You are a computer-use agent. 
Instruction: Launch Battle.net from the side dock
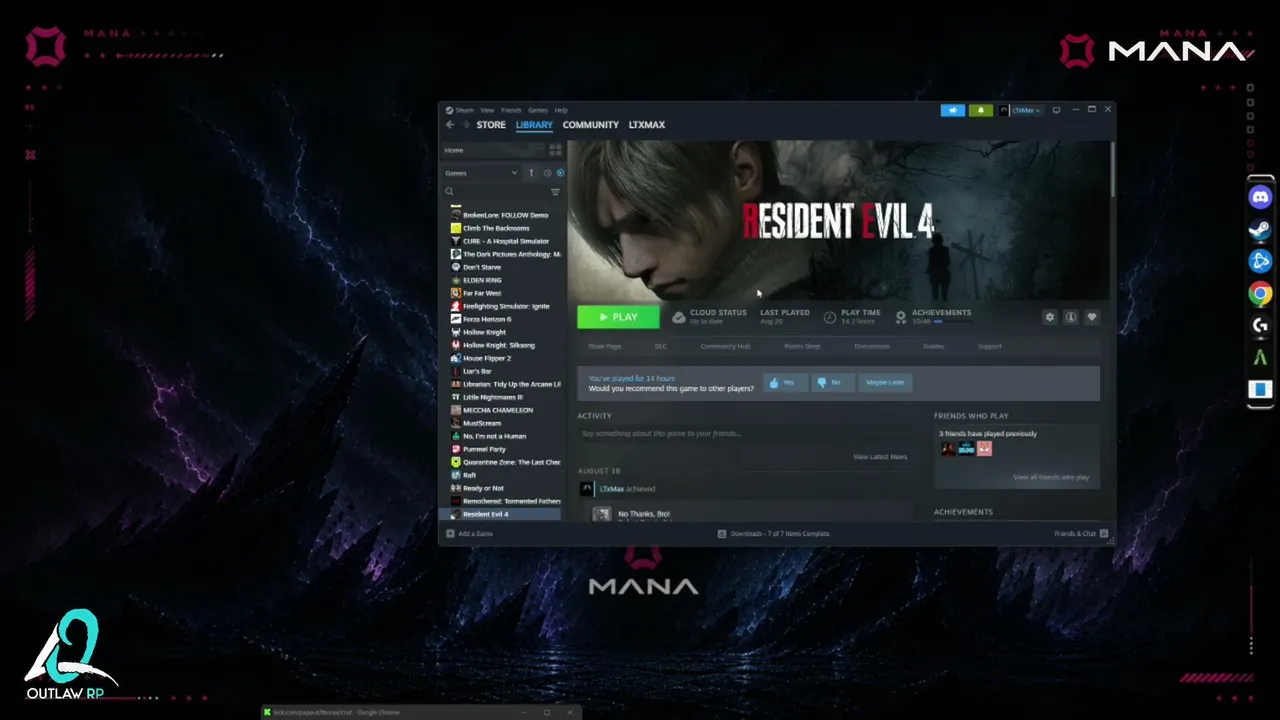[x=1260, y=261]
